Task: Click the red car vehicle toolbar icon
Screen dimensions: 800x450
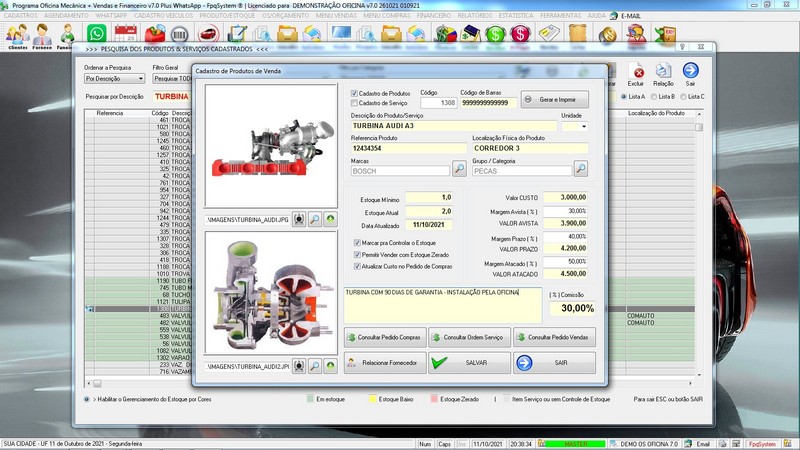Action: point(207,34)
